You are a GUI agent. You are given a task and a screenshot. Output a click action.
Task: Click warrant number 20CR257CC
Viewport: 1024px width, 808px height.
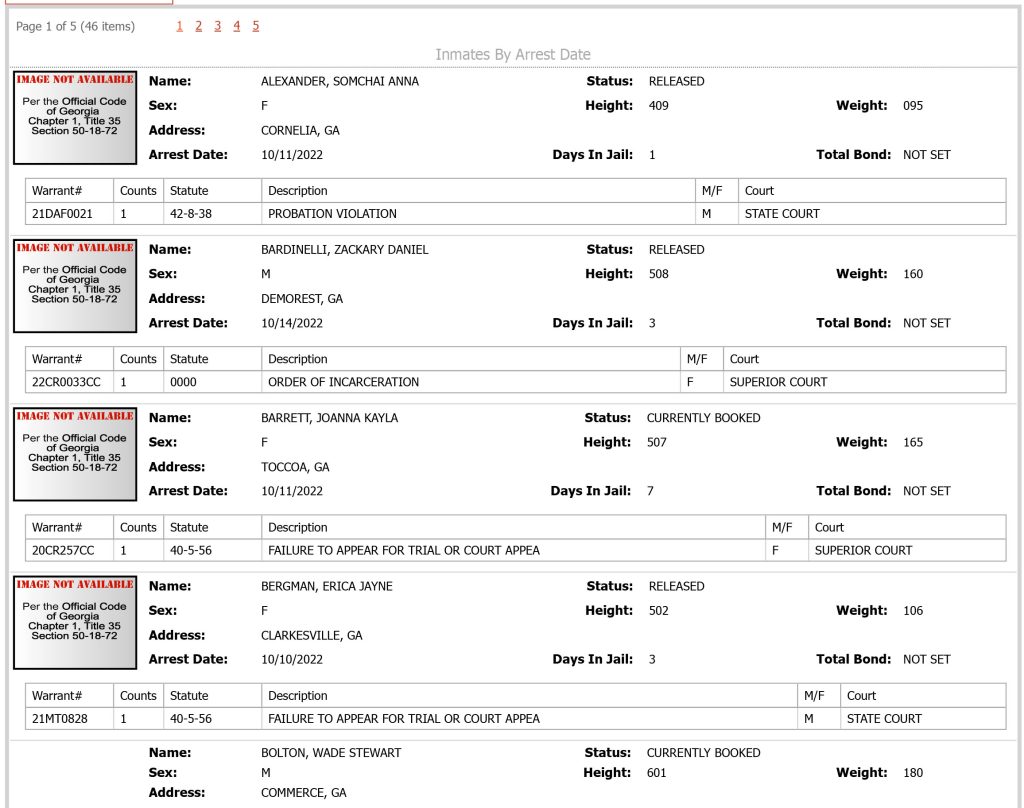pos(63,551)
